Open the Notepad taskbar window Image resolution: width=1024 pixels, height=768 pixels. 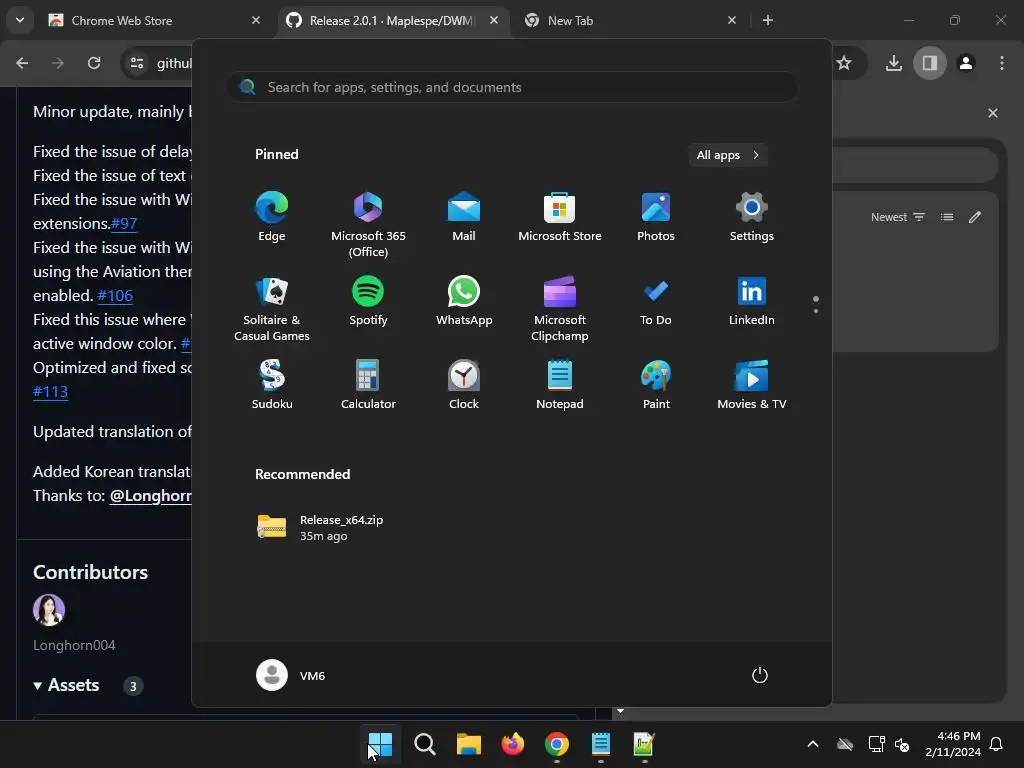pyautogui.click(x=600, y=744)
